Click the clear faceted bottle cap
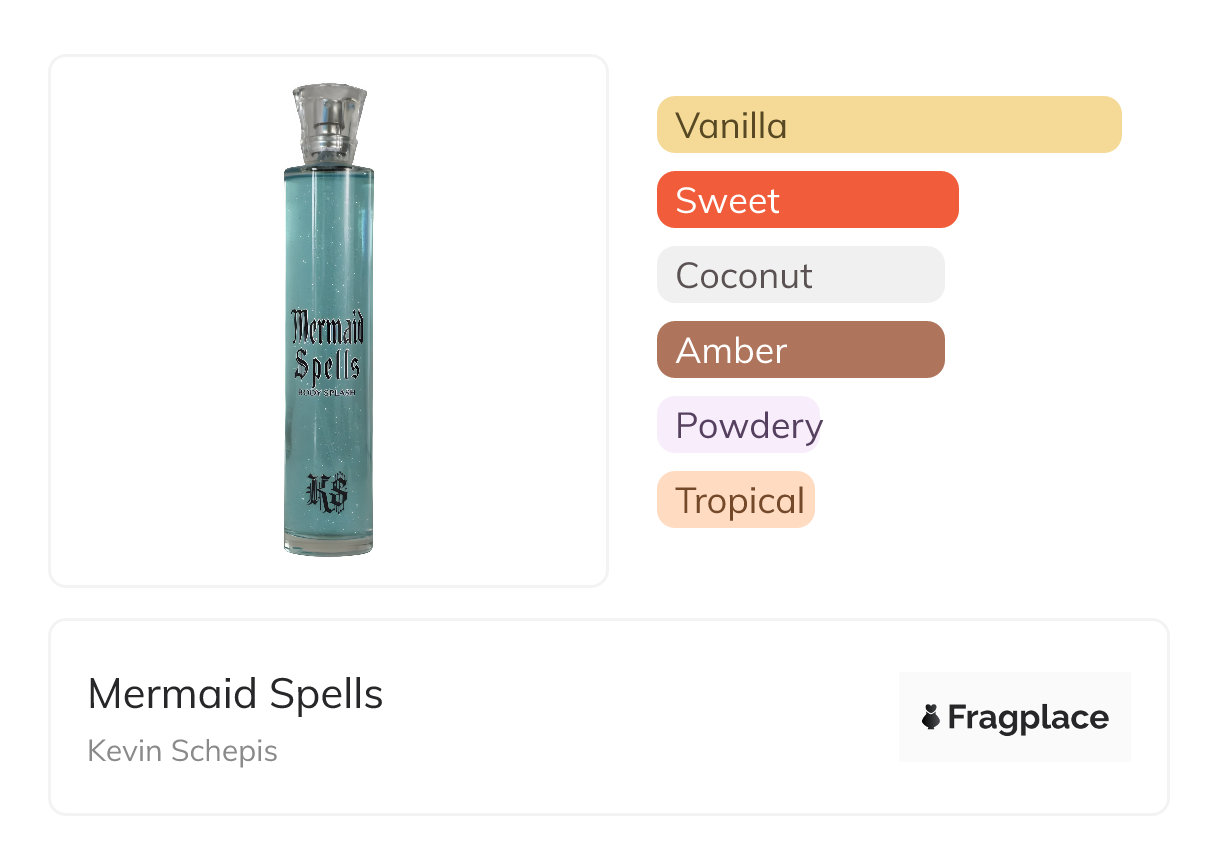This screenshot has width=1218, height=864. [x=329, y=108]
